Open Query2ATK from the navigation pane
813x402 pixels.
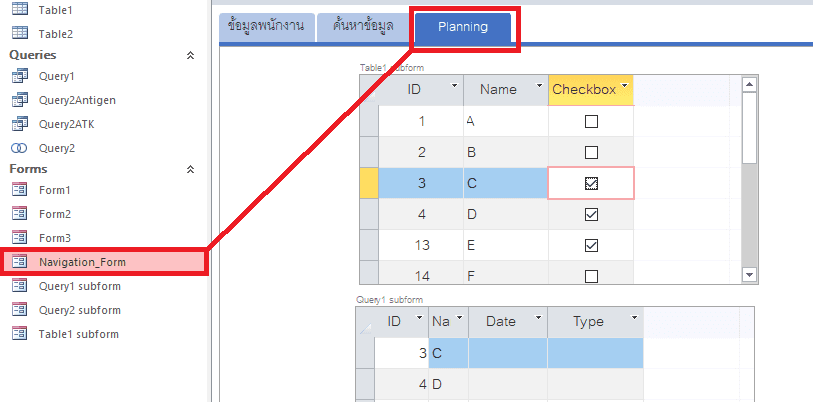[66, 124]
